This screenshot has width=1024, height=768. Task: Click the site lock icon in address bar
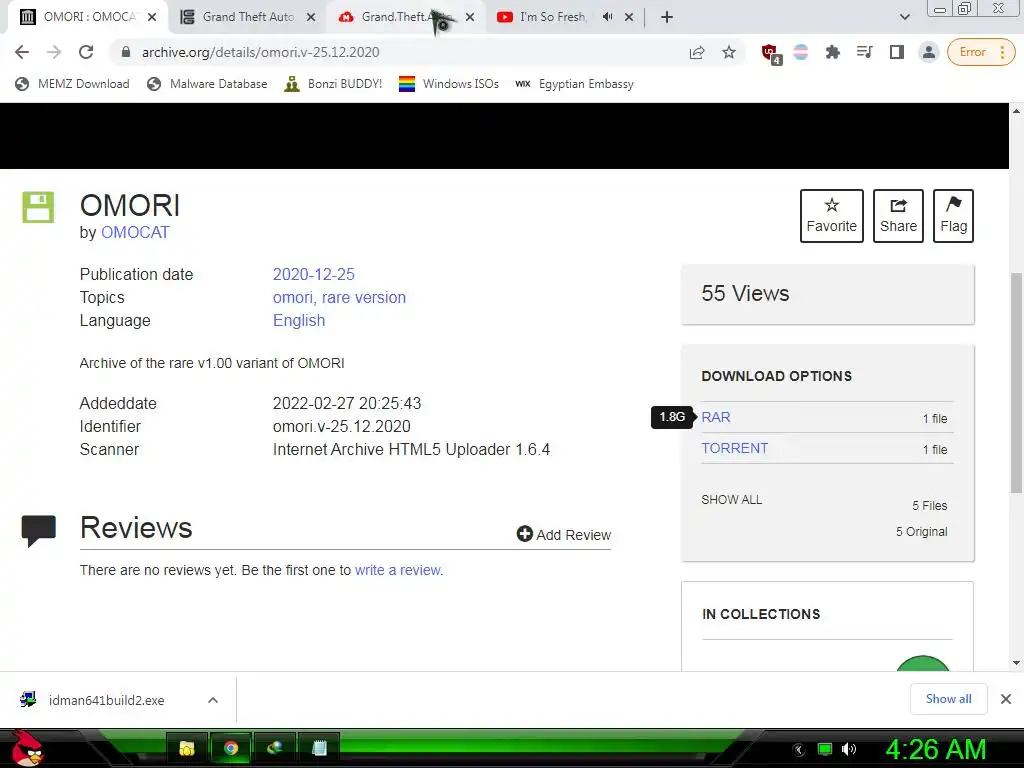(x=126, y=52)
